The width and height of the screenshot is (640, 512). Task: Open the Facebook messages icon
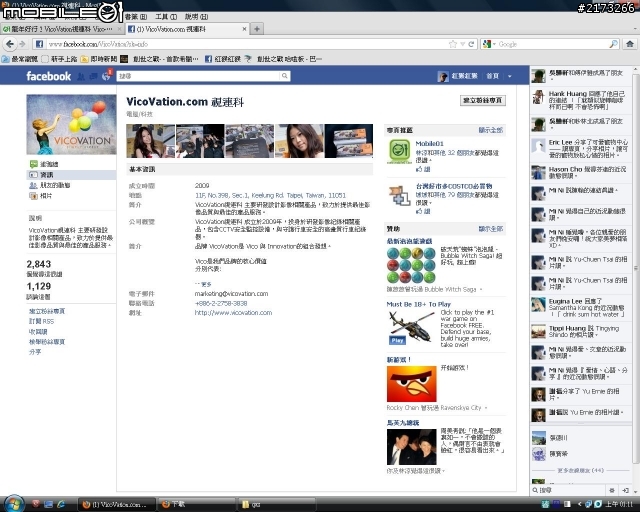point(93,76)
